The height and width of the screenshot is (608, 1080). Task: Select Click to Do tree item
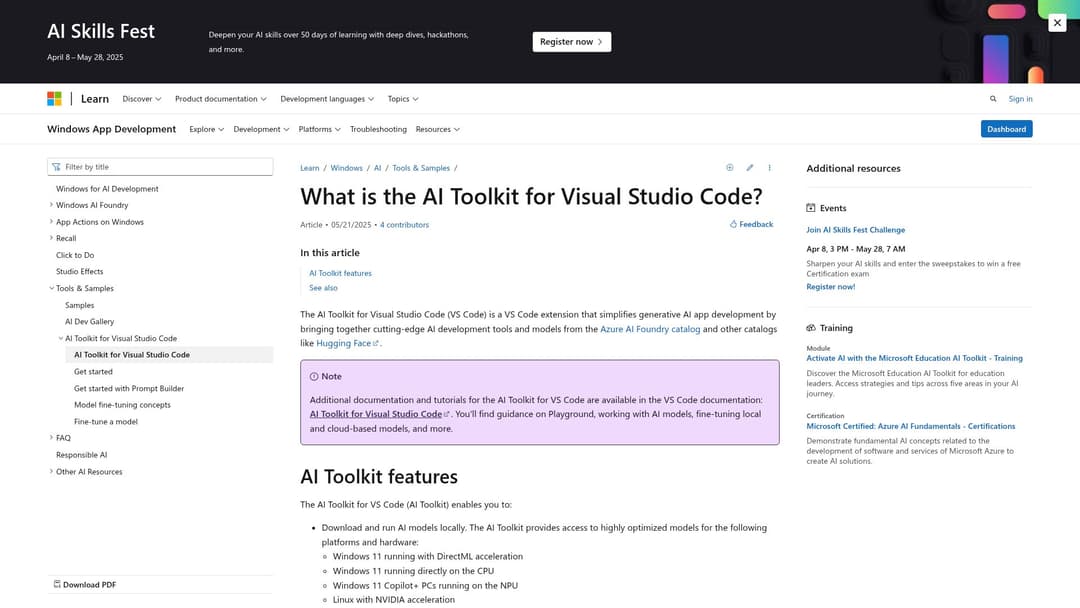pyautogui.click(x=75, y=255)
